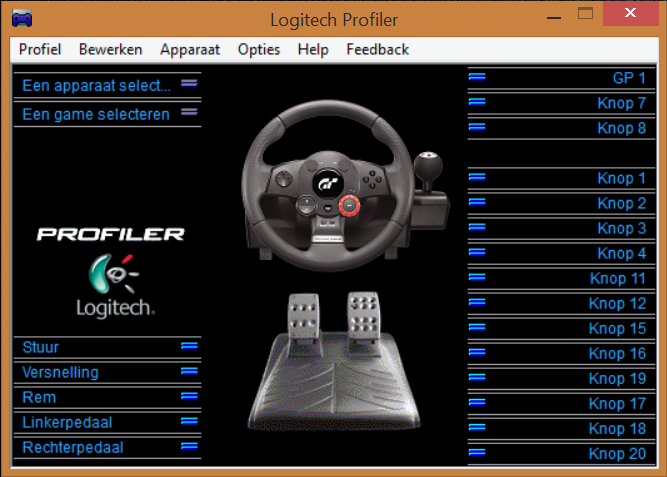Open the Profiel menu
The width and height of the screenshot is (667, 477).
coord(40,49)
